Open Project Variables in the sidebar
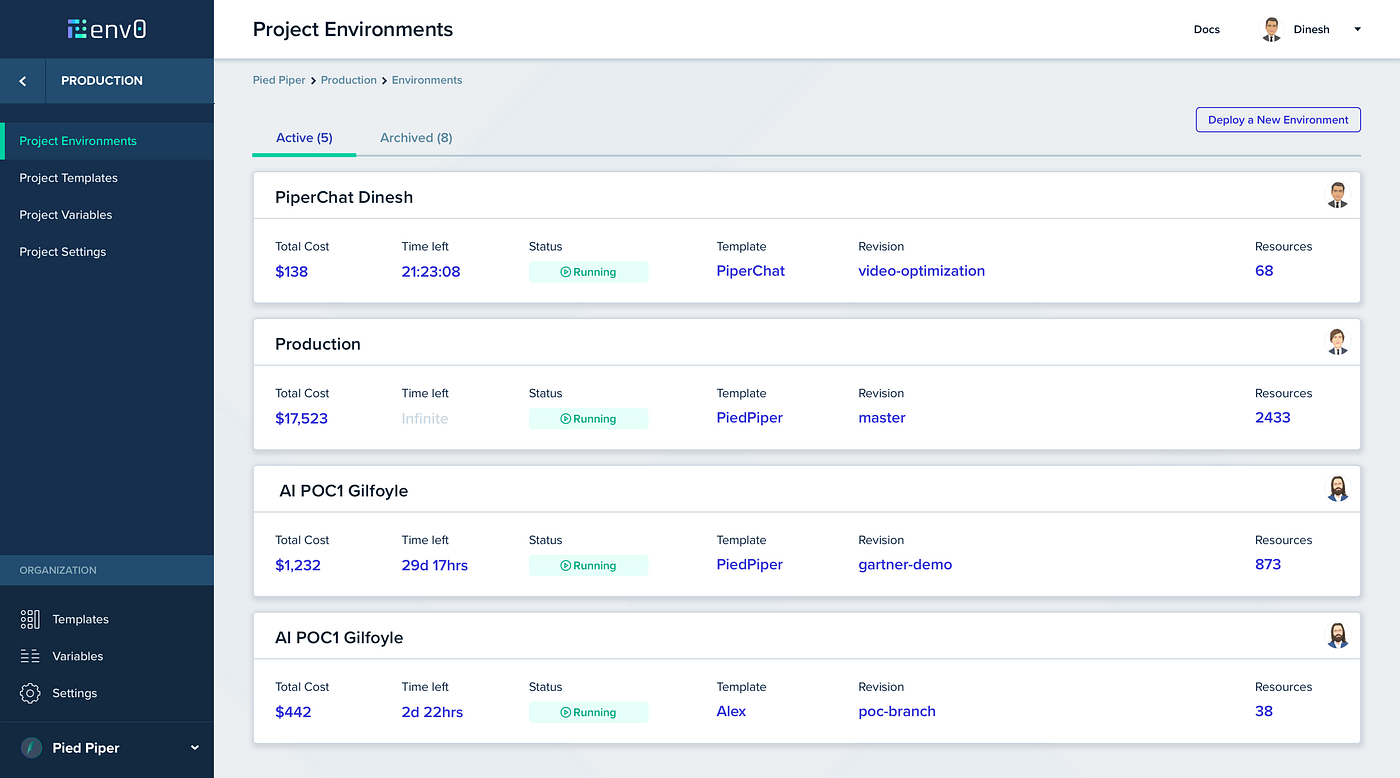 [x=66, y=215]
